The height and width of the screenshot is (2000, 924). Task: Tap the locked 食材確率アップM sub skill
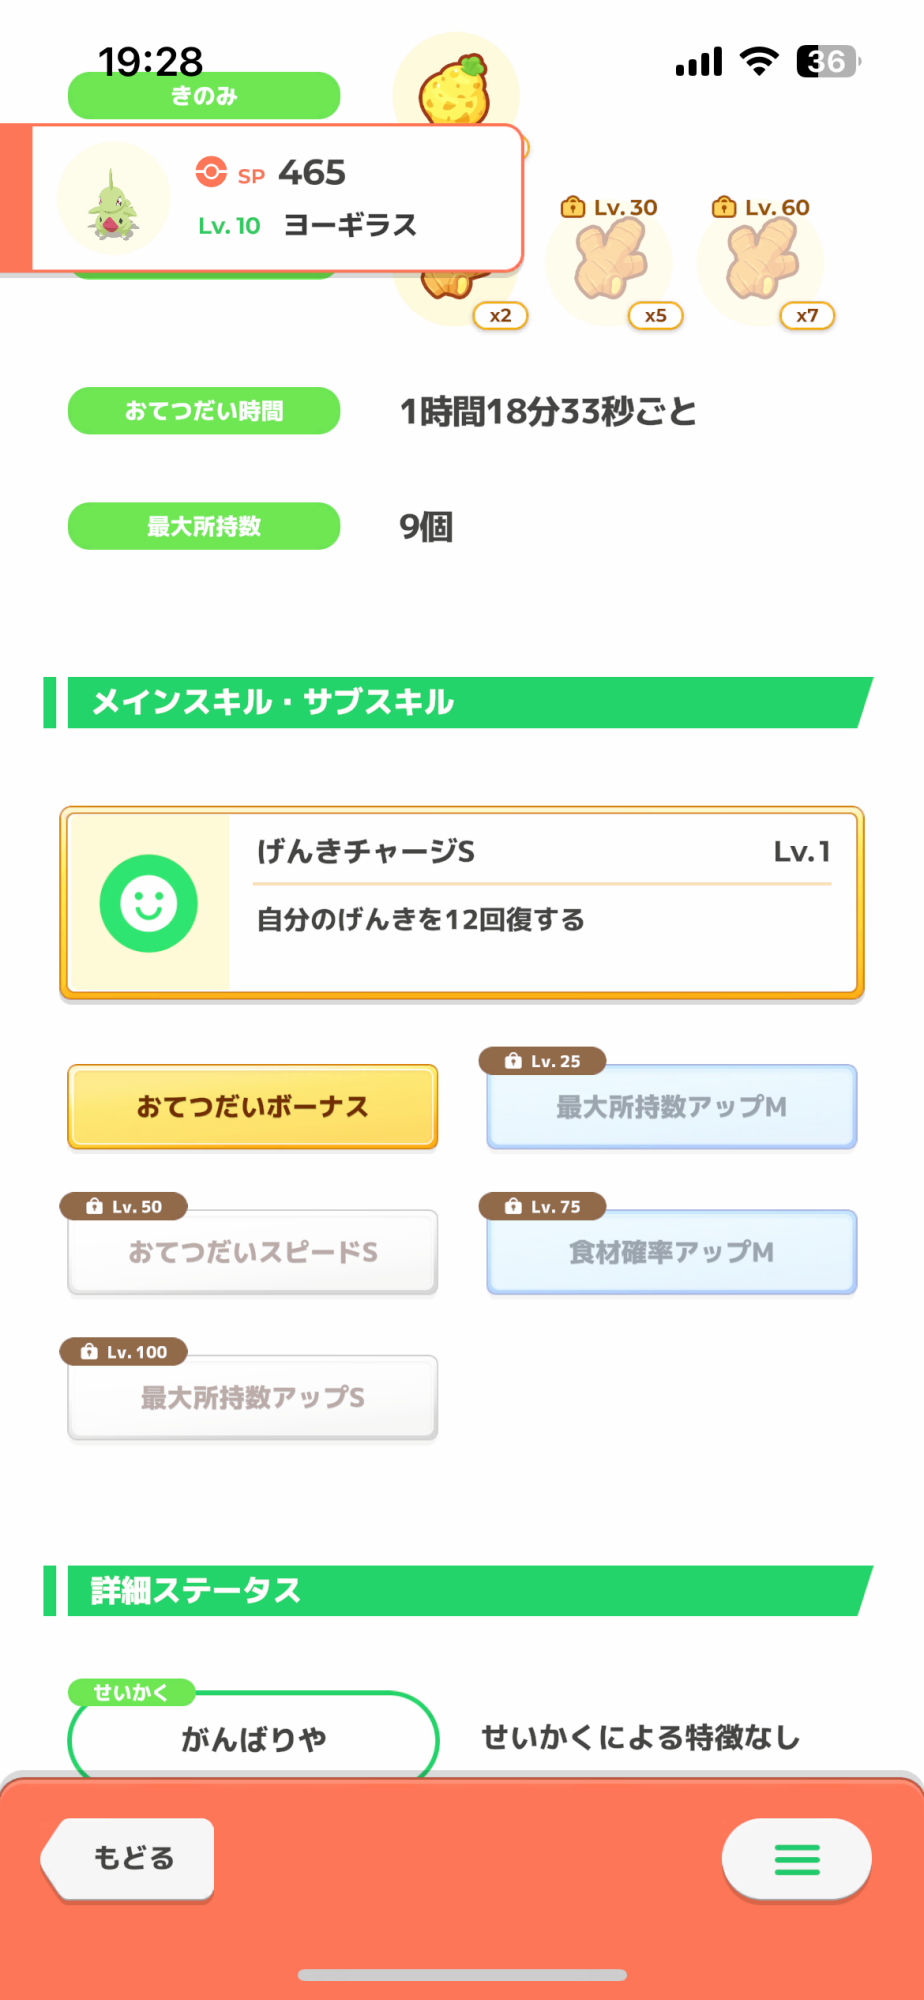[671, 1252]
